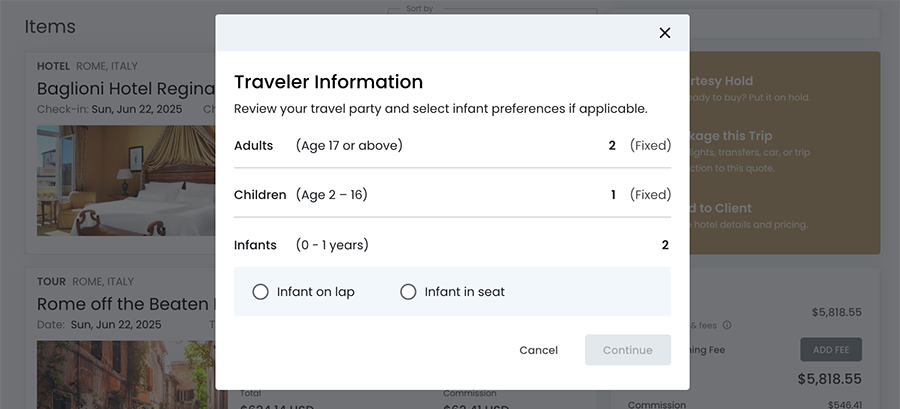The width and height of the screenshot is (900, 409).
Task: Open the Baglioni hotel room photo
Action: tap(126, 181)
